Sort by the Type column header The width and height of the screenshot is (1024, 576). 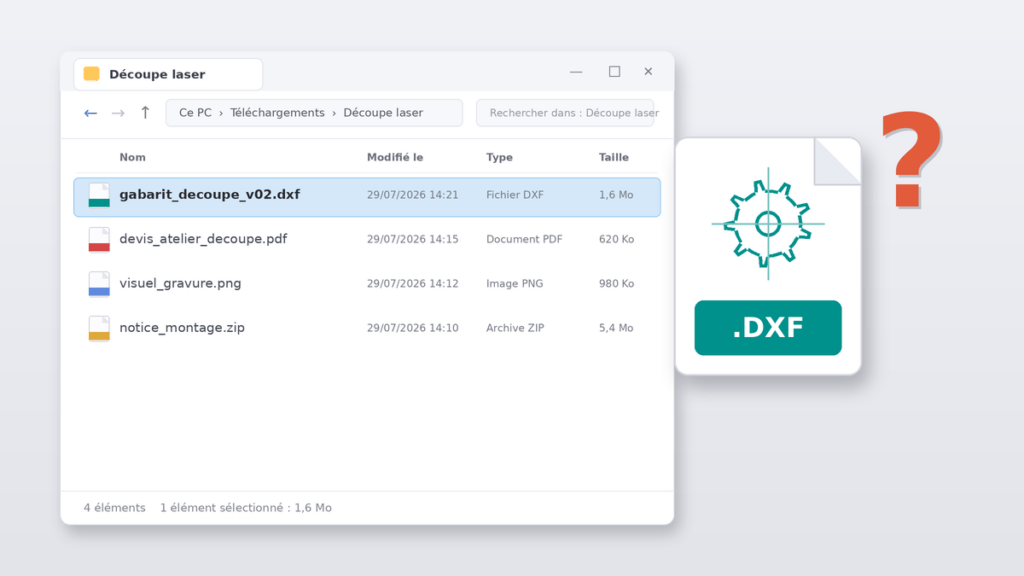500,157
